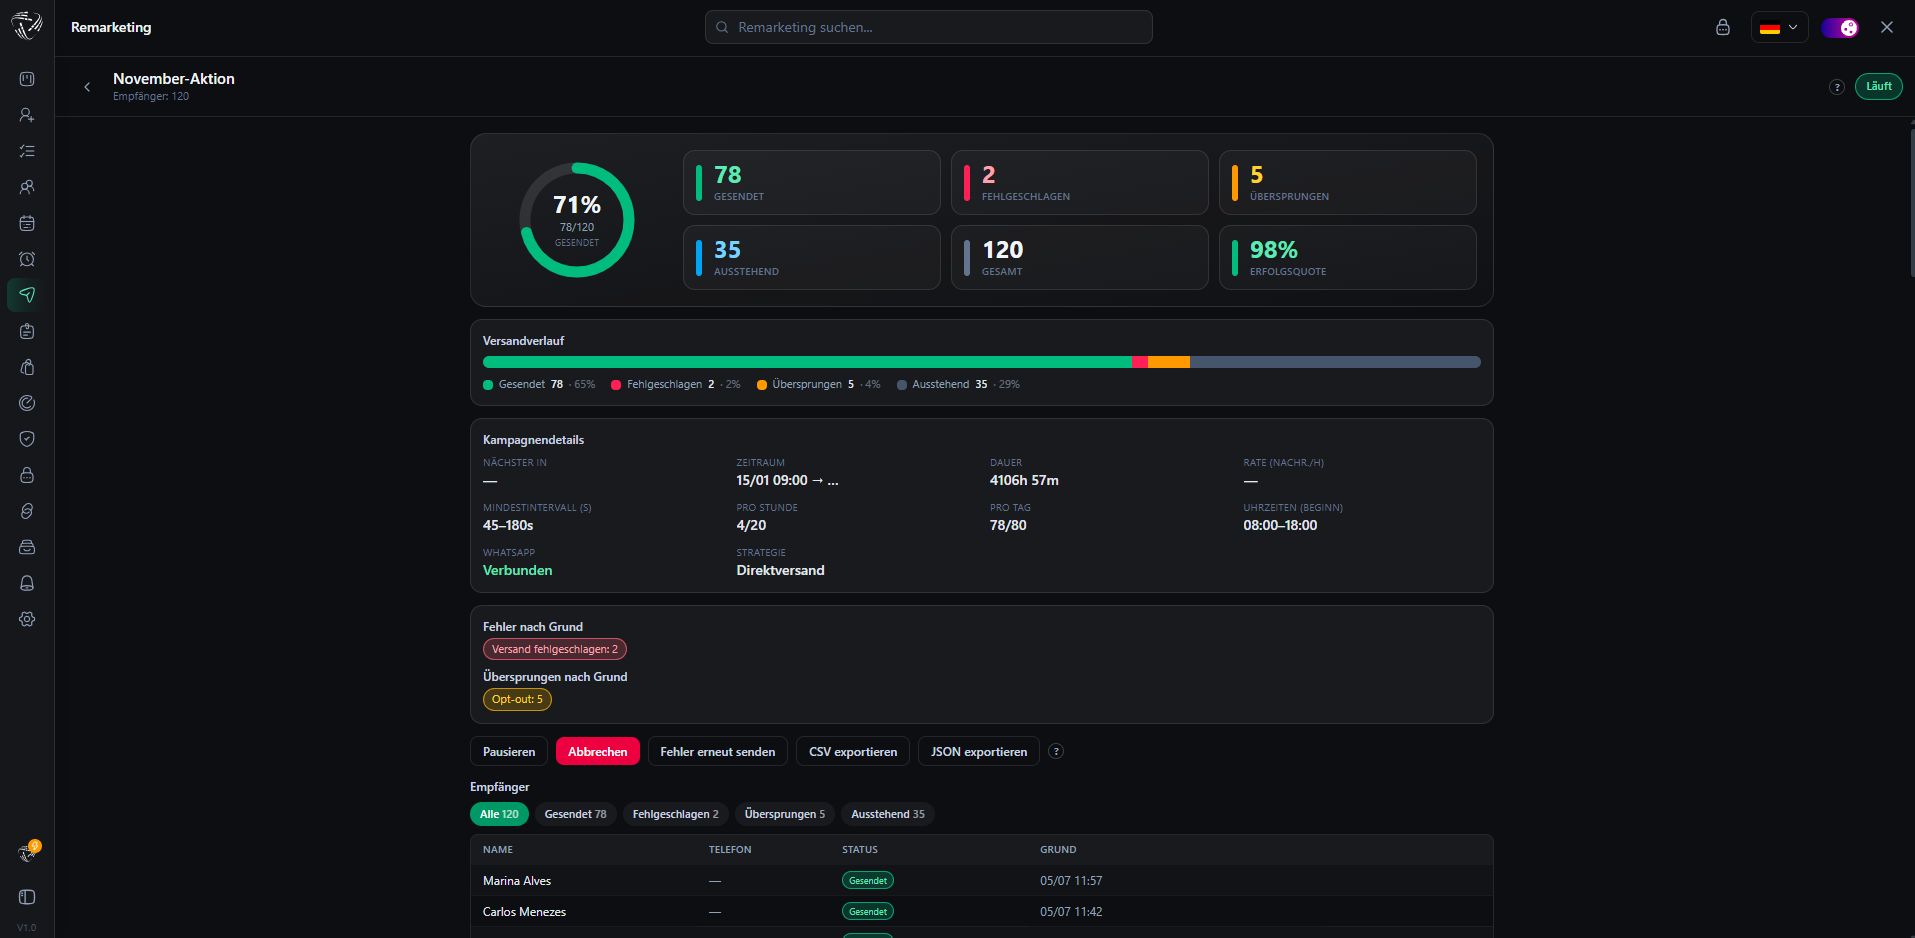The height and width of the screenshot is (938, 1915).
Task: Open the add-contact sidebar icon
Action: pos(27,115)
